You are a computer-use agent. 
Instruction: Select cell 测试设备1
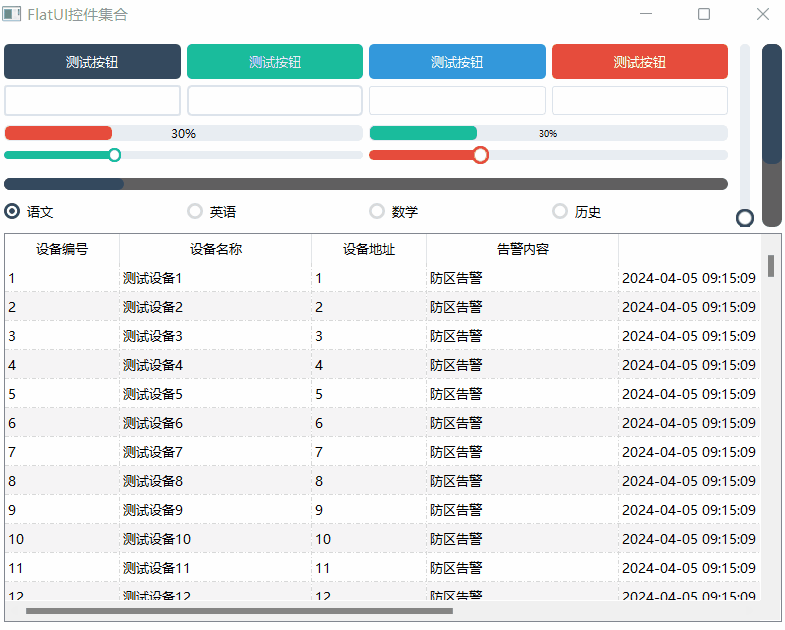215,278
